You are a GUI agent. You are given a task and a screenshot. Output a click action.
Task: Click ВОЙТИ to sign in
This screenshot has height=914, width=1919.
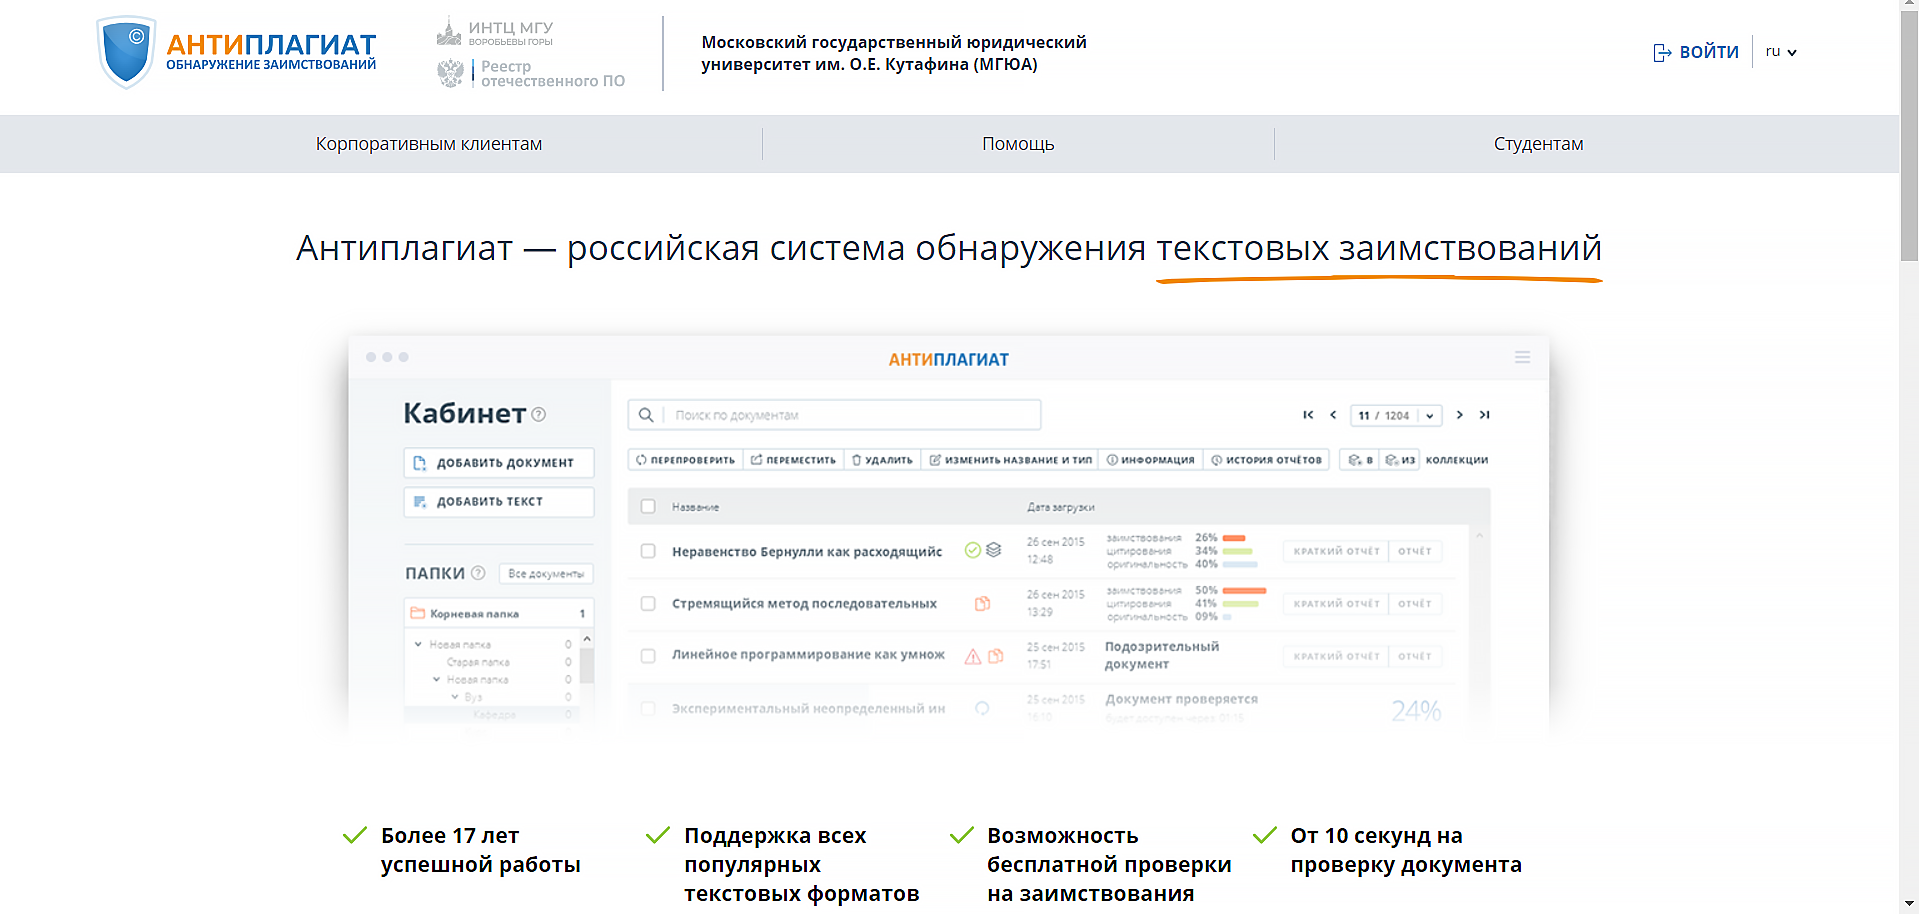[x=1696, y=52]
